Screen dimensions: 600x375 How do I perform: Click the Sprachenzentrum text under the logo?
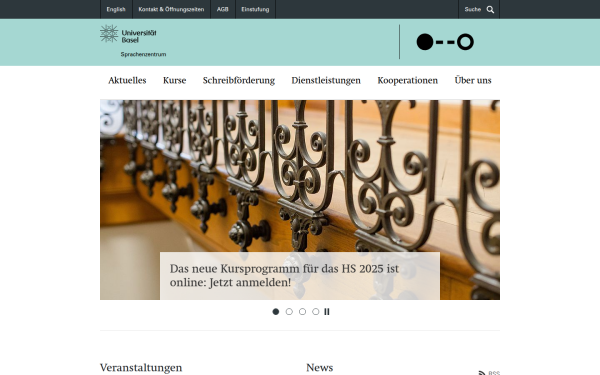click(x=143, y=54)
